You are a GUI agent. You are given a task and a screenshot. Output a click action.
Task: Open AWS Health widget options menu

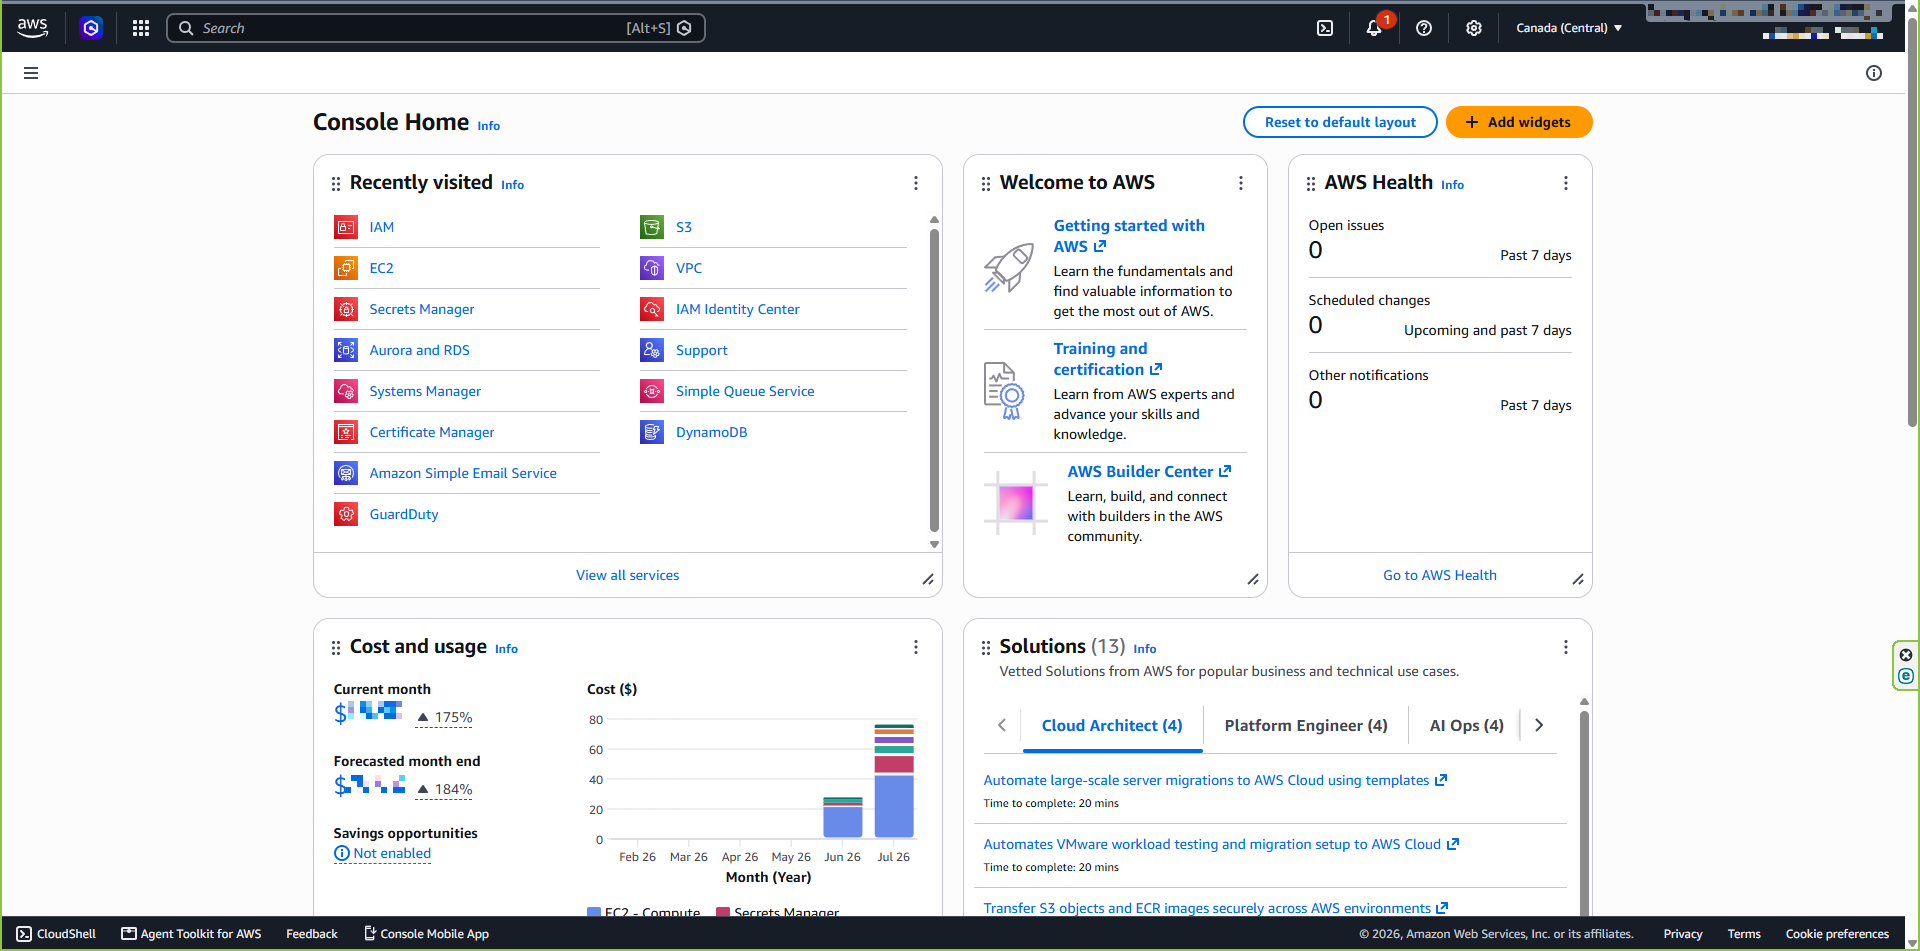pyautogui.click(x=1565, y=183)
